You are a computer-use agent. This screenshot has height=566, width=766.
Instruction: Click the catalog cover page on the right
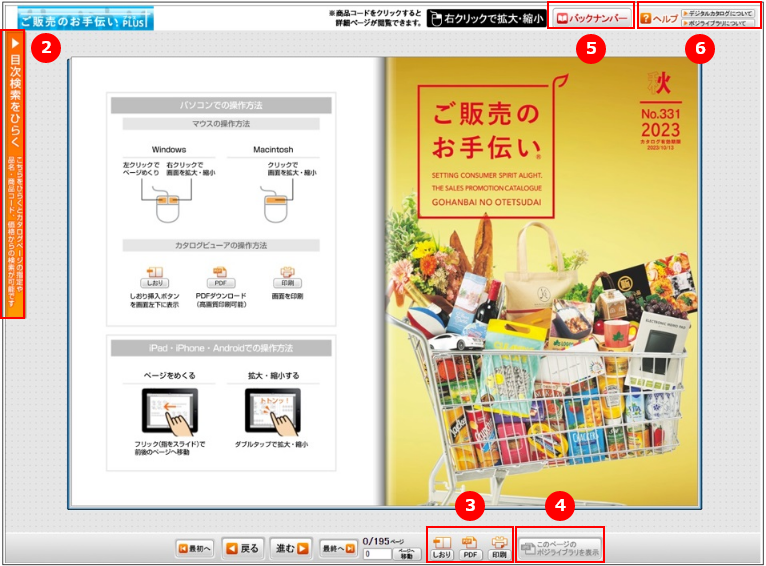[x=542, y=281]
